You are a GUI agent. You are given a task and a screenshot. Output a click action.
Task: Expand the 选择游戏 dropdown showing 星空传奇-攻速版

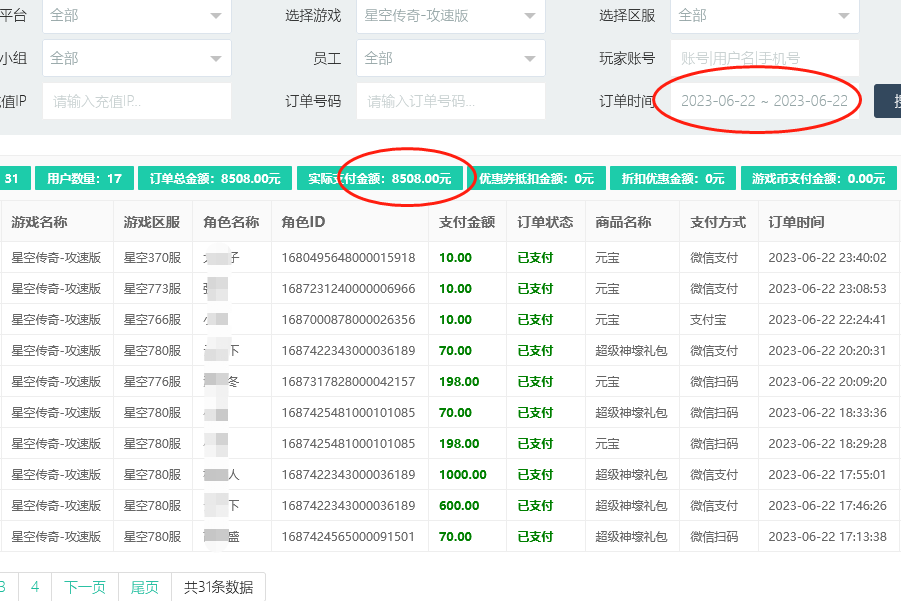coord(450,16)
